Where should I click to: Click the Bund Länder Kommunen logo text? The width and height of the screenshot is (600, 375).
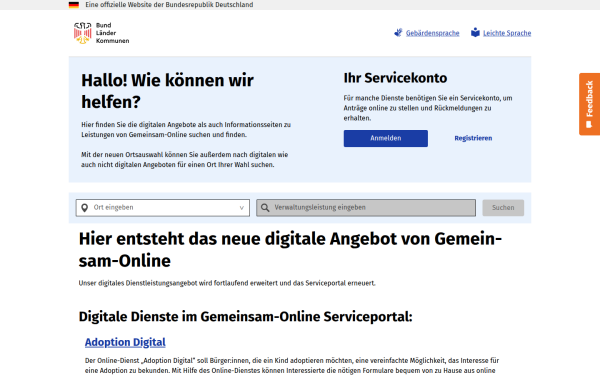(x=112, y=33)
